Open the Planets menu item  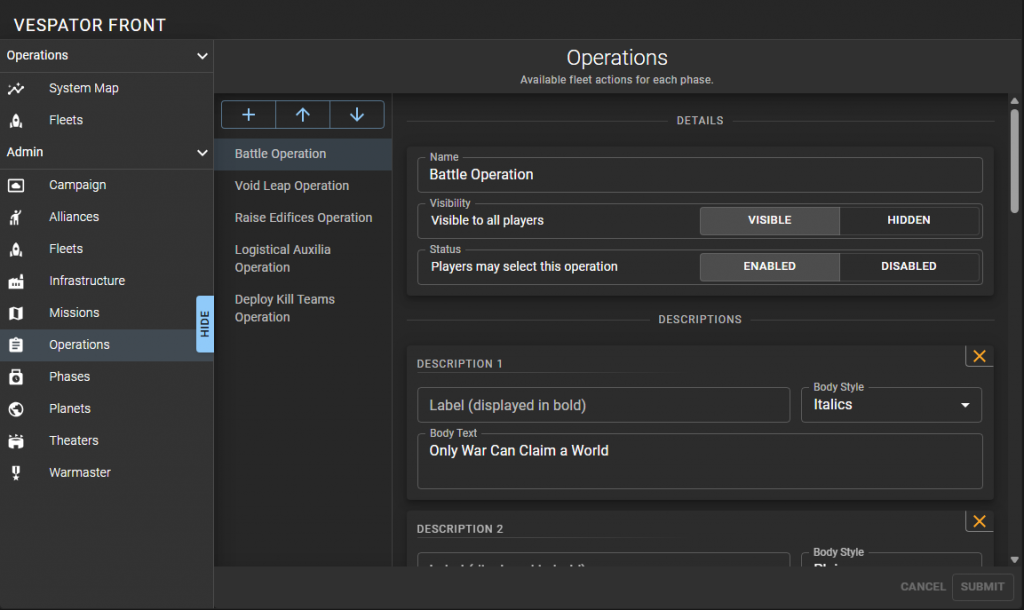click(70, 409)
